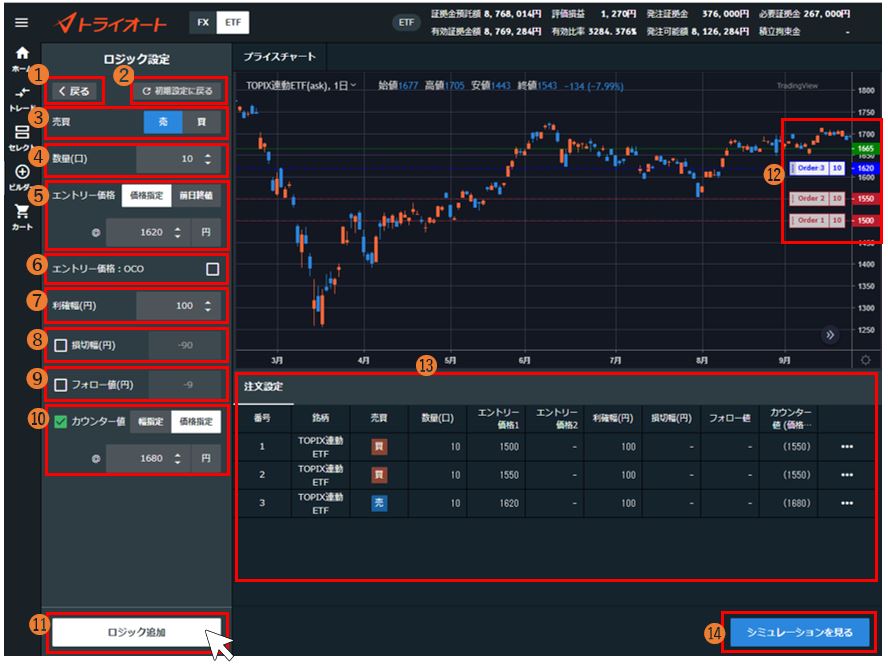Enable 損切幅(円) checkbox
Screen dimensions: 888x668
tap(61, 345)
